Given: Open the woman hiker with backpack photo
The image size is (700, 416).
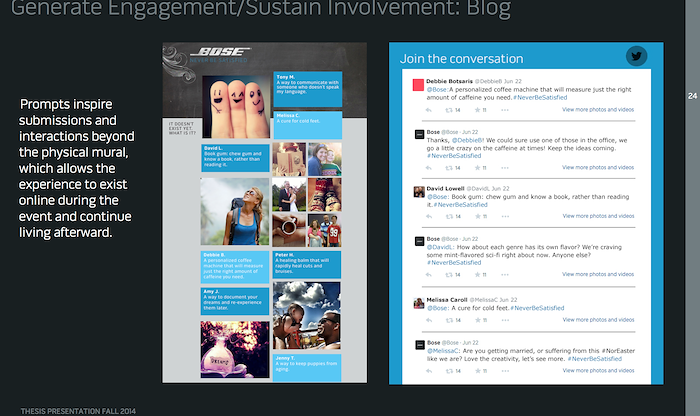Looking at the screenshot, I should (x=235, y=211).
